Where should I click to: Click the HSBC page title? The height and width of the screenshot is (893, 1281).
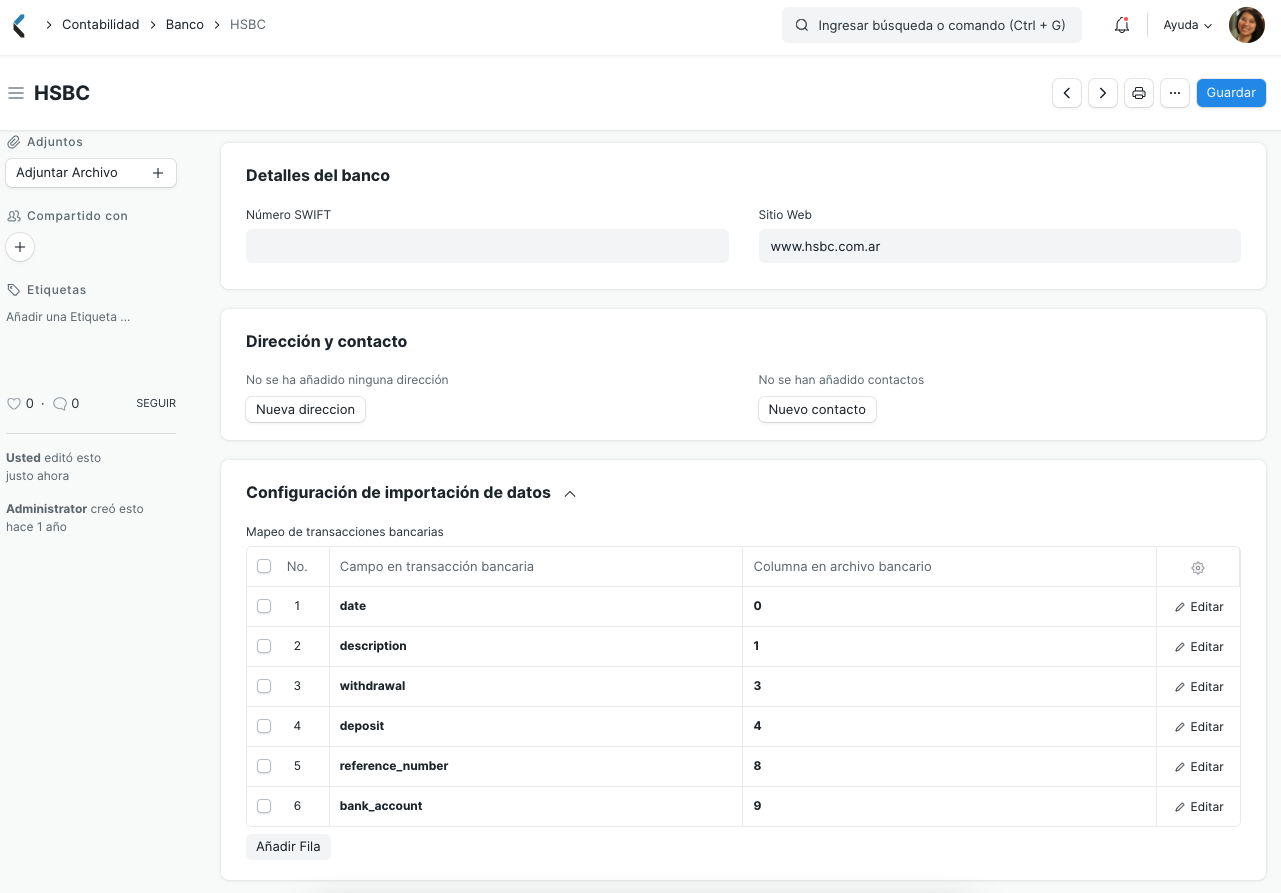[62, 93]
